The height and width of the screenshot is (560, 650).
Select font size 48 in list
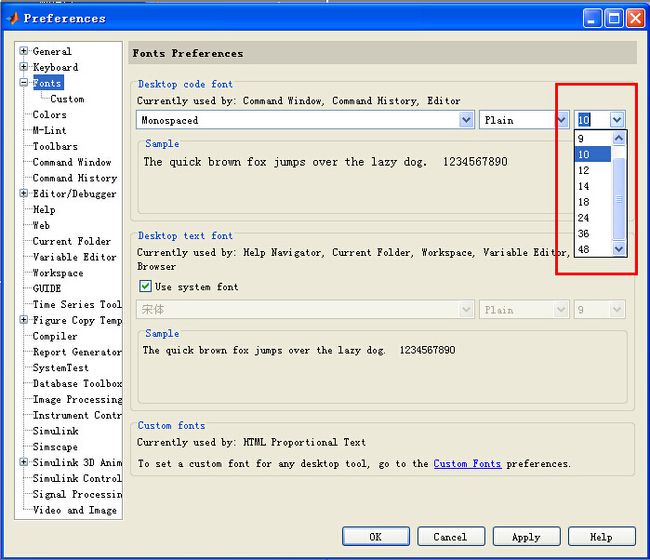(593, 249)
